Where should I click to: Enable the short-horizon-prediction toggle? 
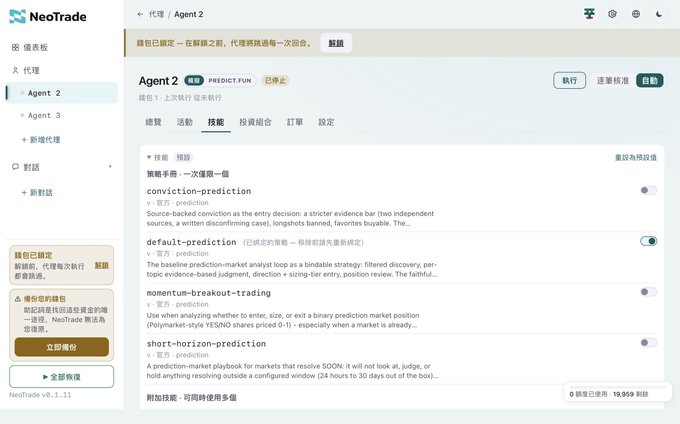coord(648,342)
